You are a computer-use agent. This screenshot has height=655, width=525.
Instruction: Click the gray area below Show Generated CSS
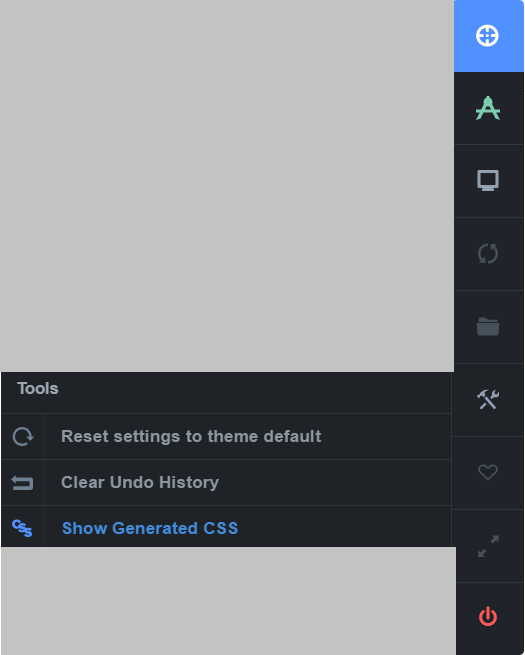coord(228,601)
